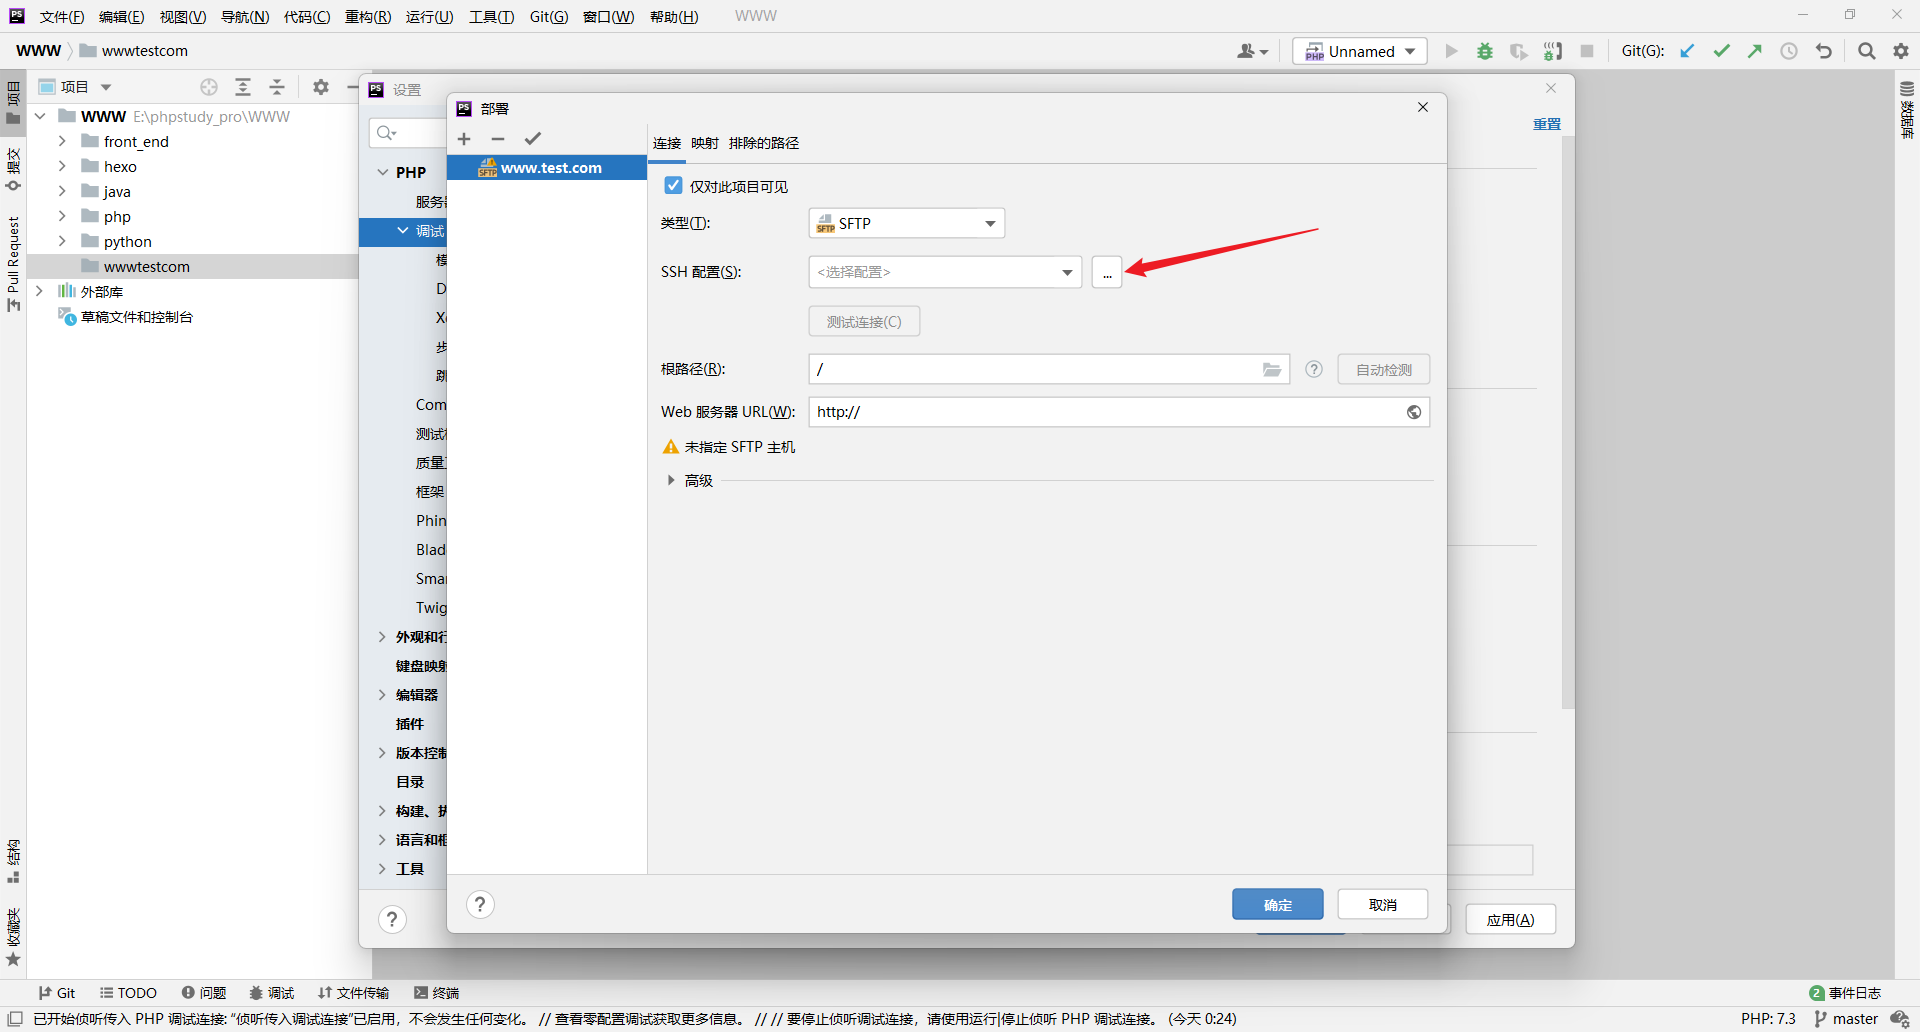Push commits with Git arrow icon
Image resolution: width=1920 pixels, height=1032 pixels.
(1755, 51)
